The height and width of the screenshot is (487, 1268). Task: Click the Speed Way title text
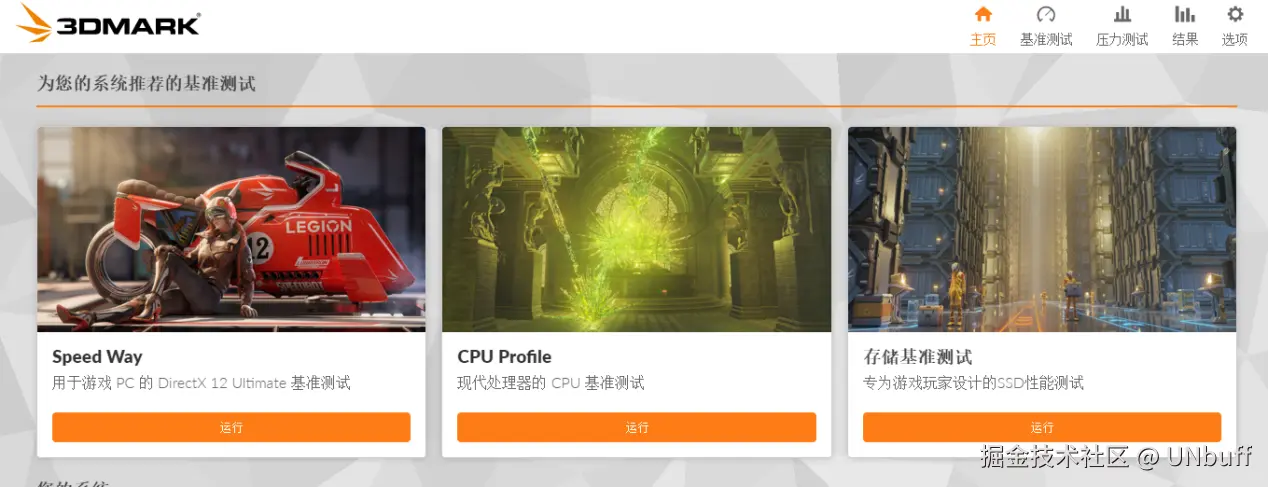pos(97,357)
